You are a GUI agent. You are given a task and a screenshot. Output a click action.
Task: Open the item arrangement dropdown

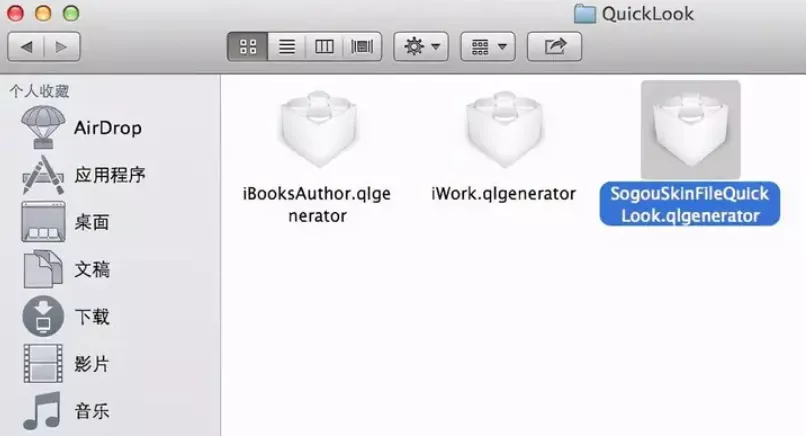(487, 47)
